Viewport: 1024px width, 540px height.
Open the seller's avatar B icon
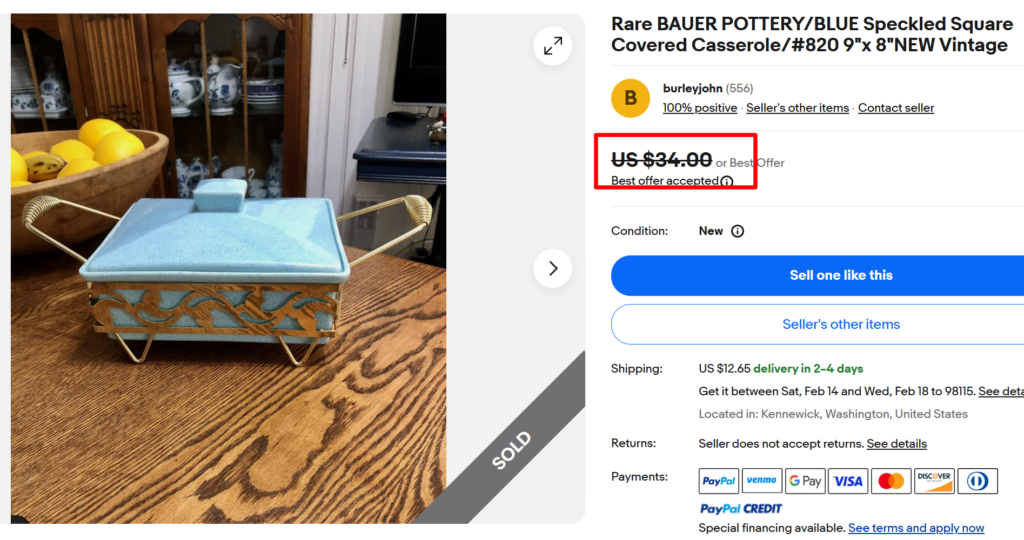(x=630, y=98)
